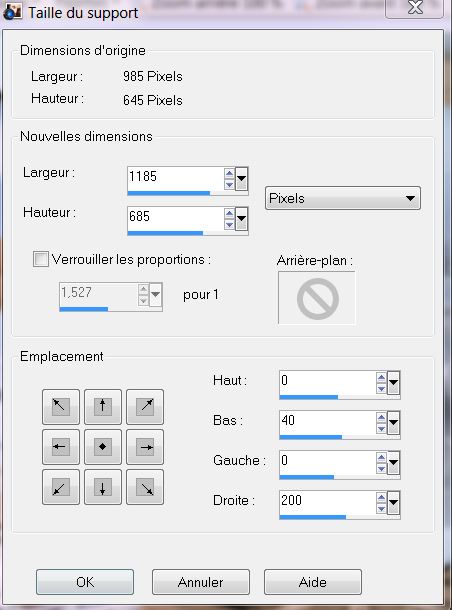Enable Verrouiller les proportions checkbox
Image resolution: width=452 pixels, height=610 pixels.
tap(41, 259)
